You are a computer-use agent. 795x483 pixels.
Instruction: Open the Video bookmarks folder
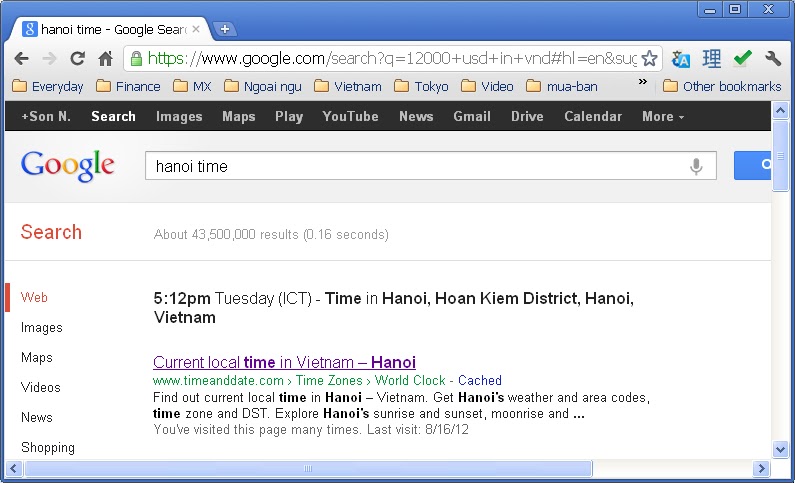[x=487, y=87]
